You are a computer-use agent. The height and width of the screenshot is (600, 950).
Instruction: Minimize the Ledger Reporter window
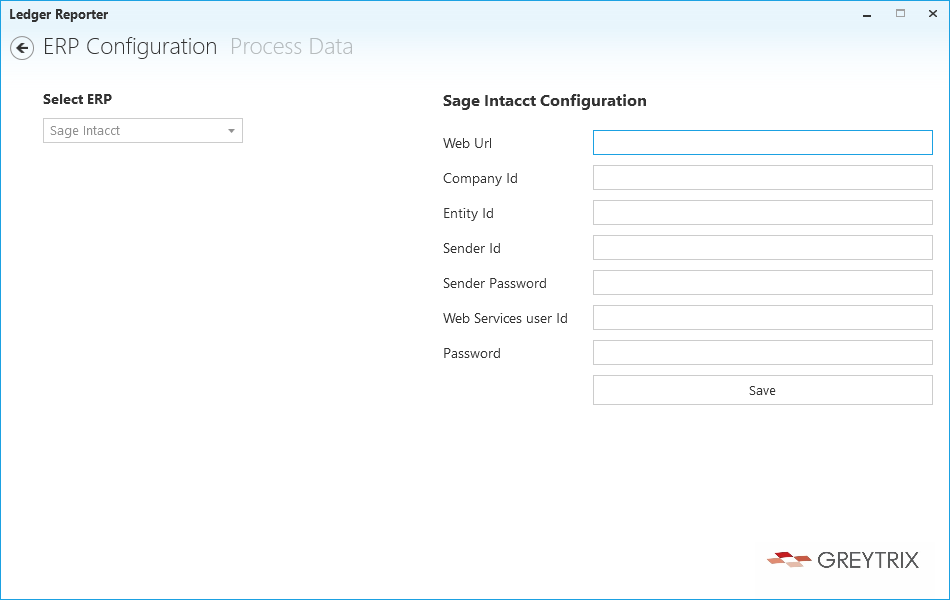[x=865, y=14]
